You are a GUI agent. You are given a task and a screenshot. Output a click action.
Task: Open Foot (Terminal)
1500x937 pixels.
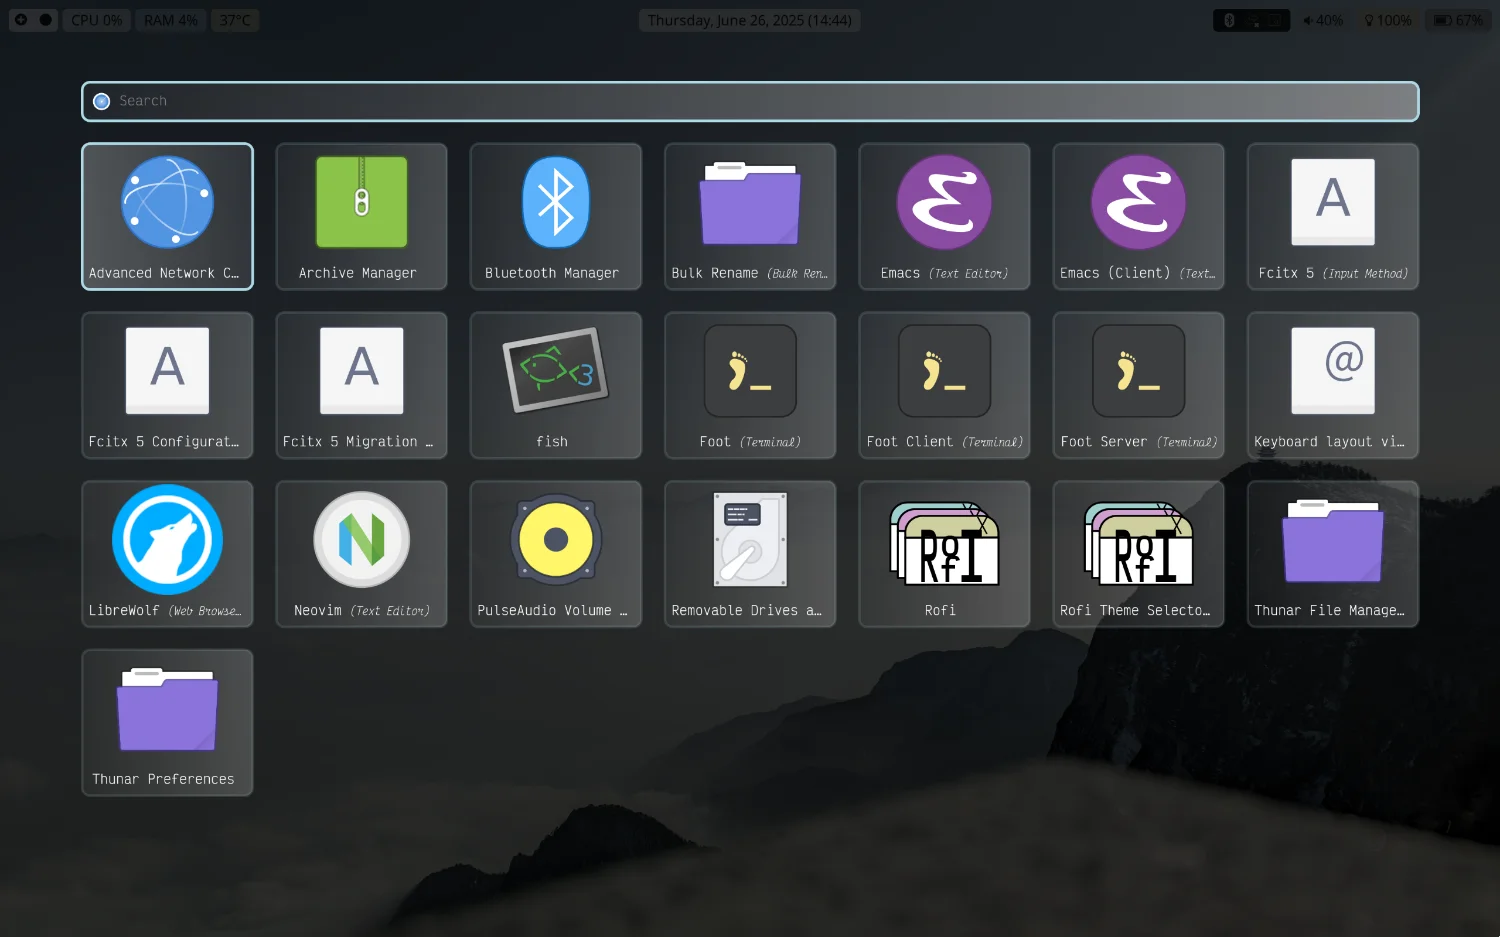(x=750, y=385)
